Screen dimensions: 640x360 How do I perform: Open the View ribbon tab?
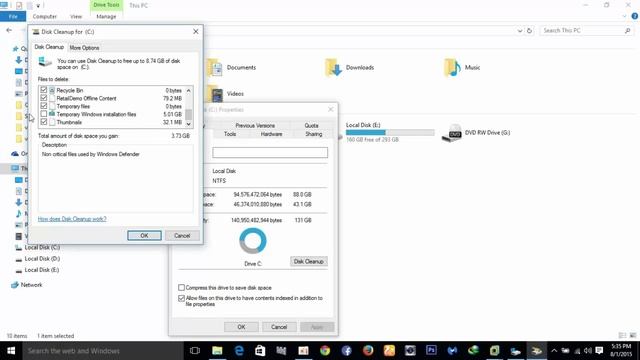tap(76, 16)
